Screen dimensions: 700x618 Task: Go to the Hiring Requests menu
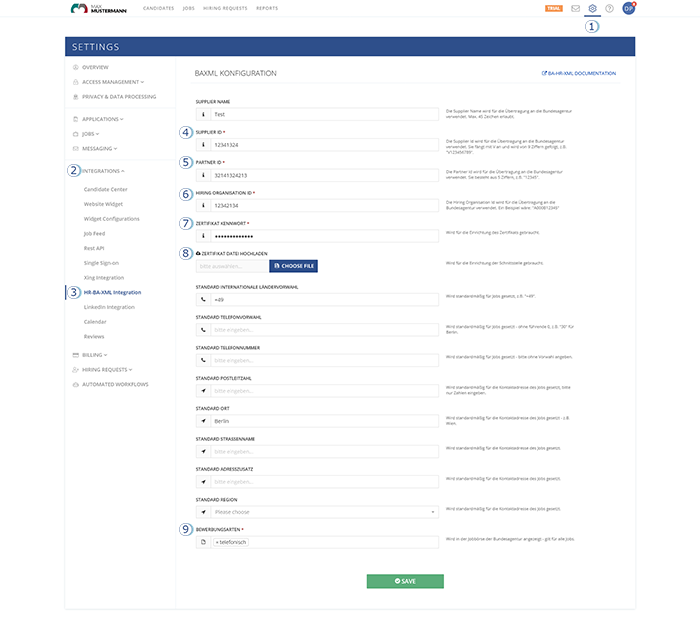[x=227, y=8]
